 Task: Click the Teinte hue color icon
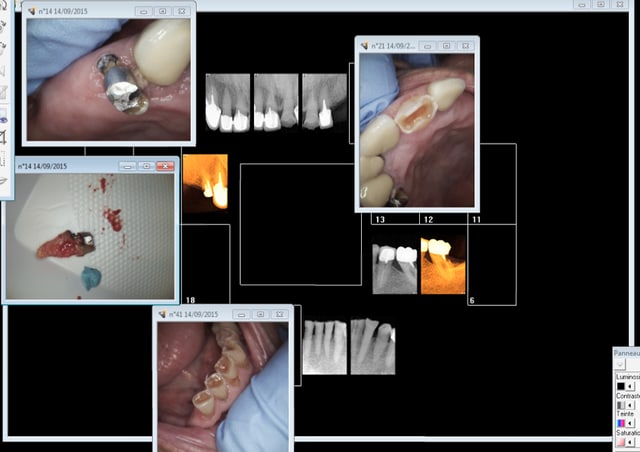coord(621,423)
